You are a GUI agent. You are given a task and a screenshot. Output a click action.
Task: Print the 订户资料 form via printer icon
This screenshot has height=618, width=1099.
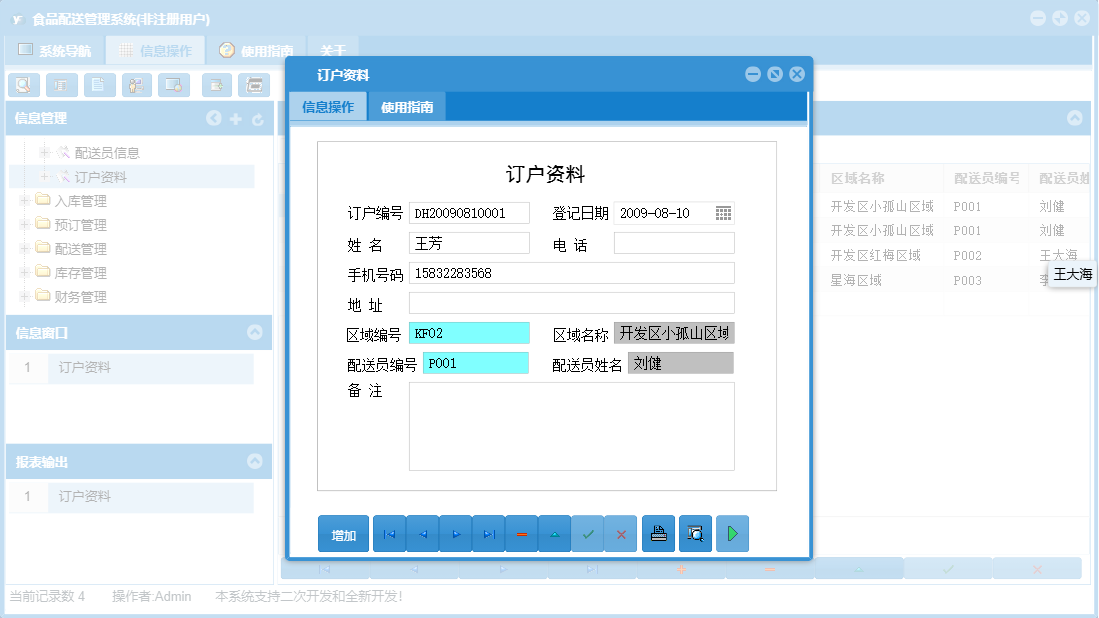click(658, 533)
